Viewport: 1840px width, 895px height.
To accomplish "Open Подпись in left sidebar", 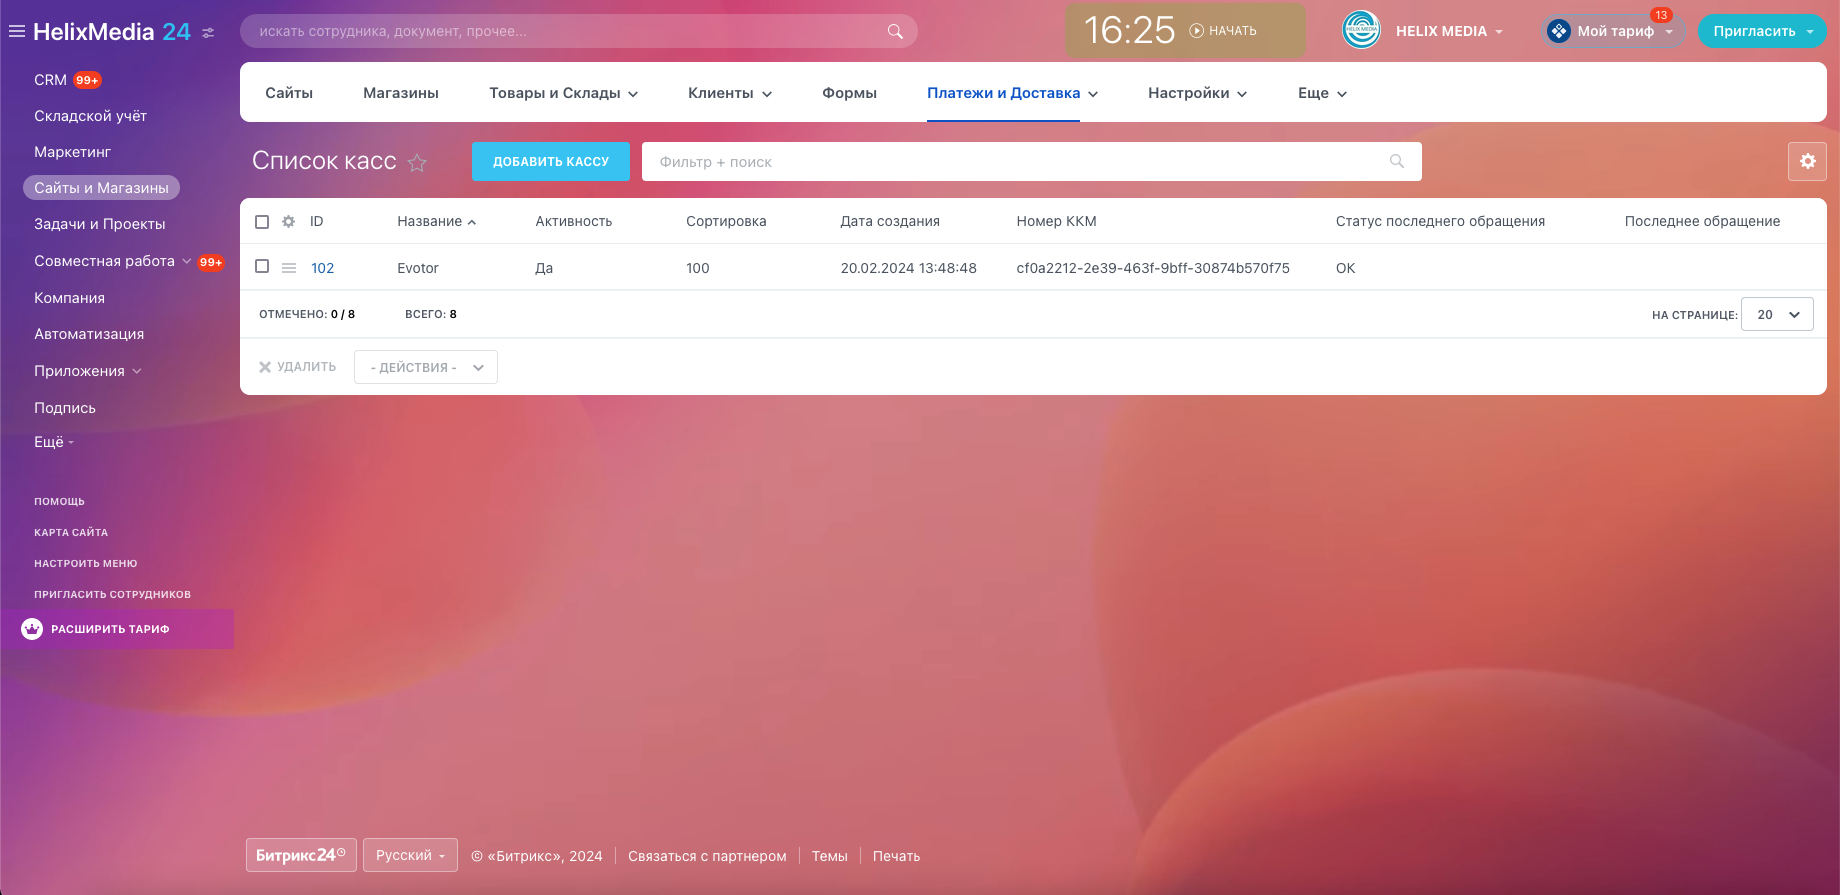I will tap(65, 408).
